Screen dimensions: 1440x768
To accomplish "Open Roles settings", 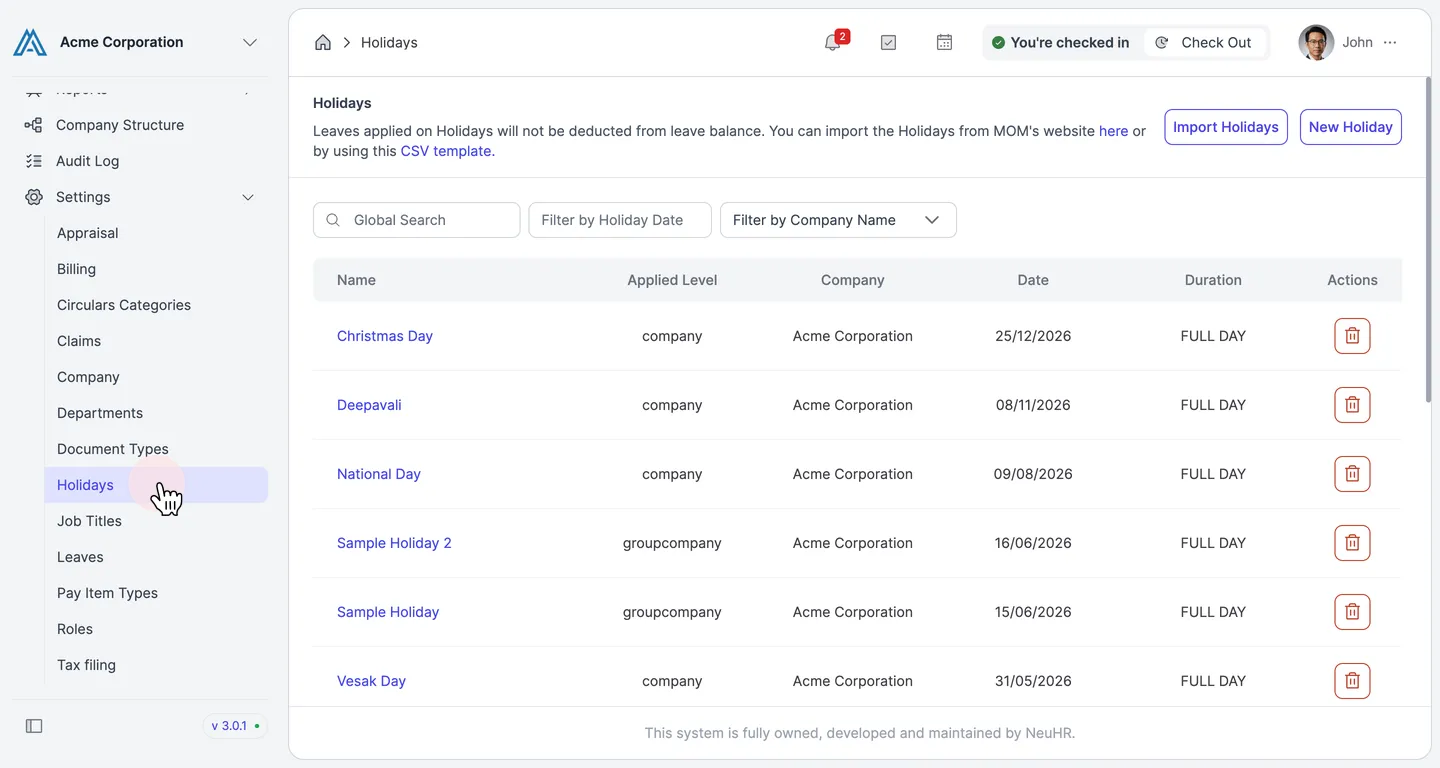I will click(156, 629).
